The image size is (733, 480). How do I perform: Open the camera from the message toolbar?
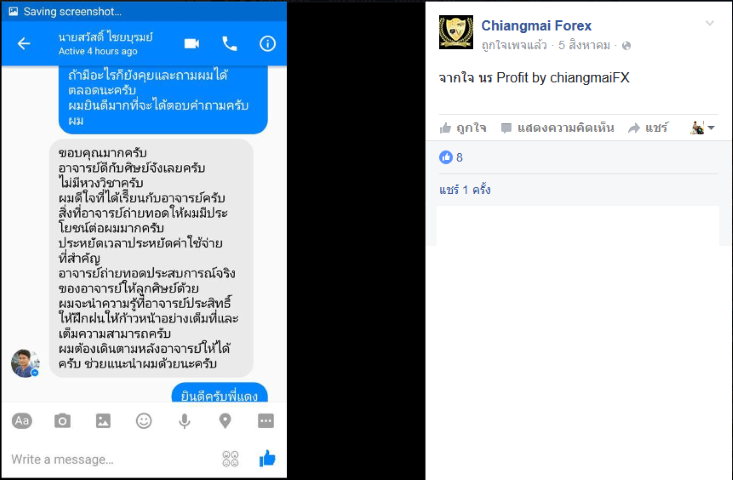coord(62,421)
